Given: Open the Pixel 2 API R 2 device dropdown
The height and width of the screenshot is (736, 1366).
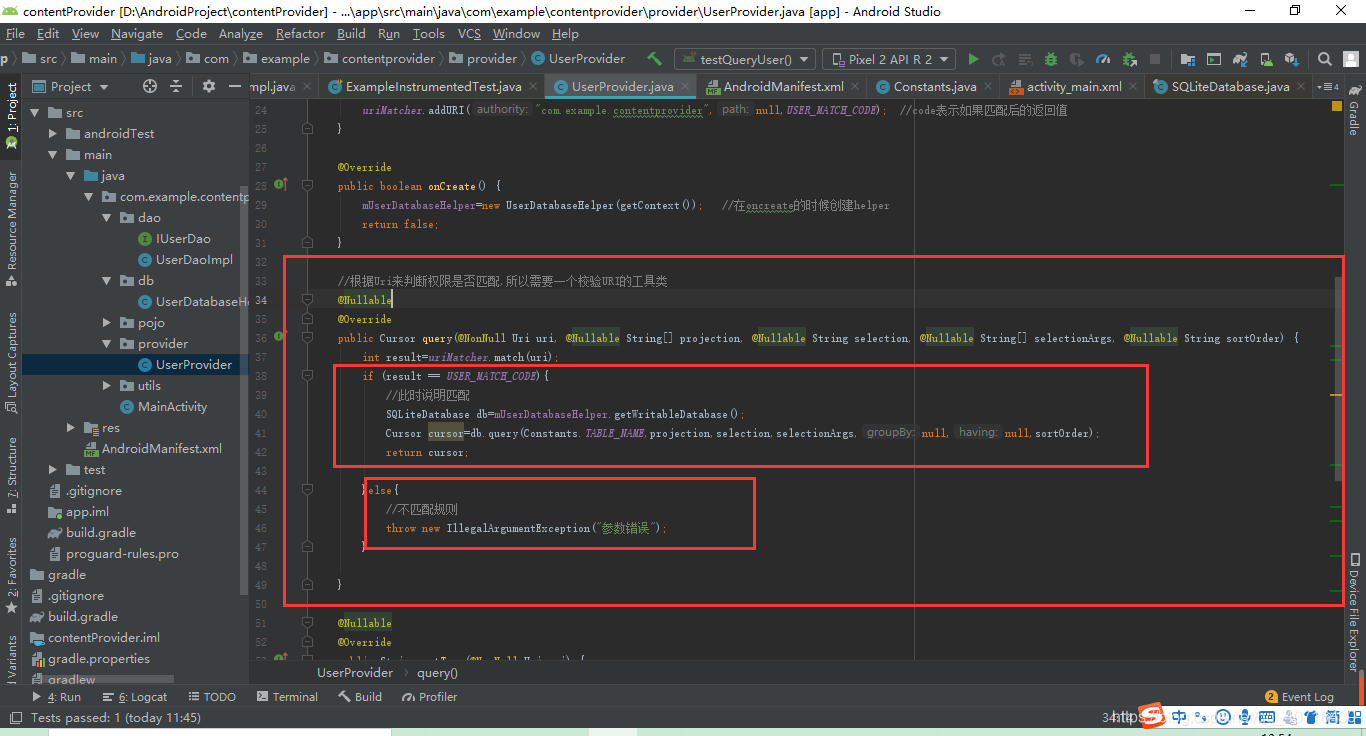Looking at the screenshot, I should pyautogui.click(x=889, y=59).
